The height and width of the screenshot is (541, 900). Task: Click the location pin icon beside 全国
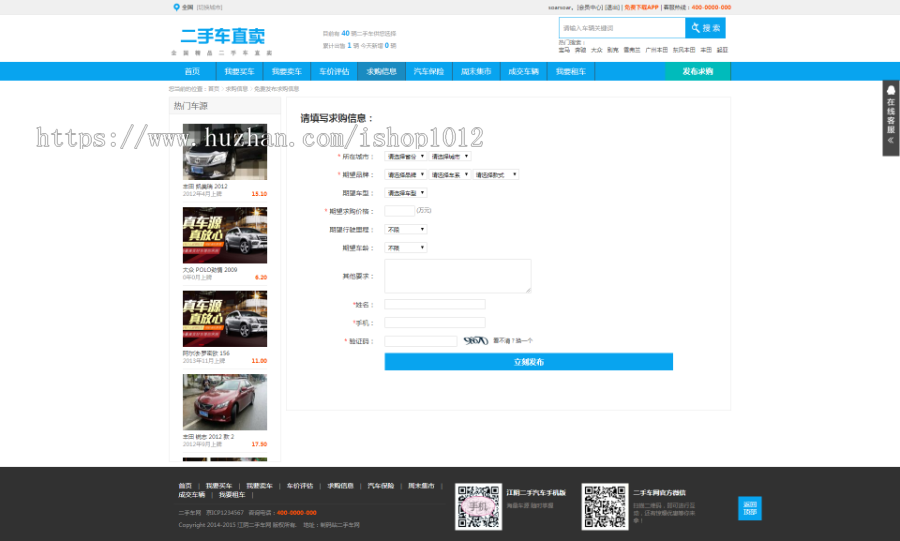click(176, 7)
